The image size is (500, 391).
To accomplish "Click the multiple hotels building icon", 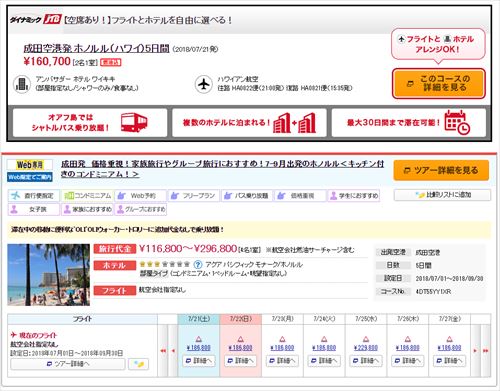I will point(294,123).
